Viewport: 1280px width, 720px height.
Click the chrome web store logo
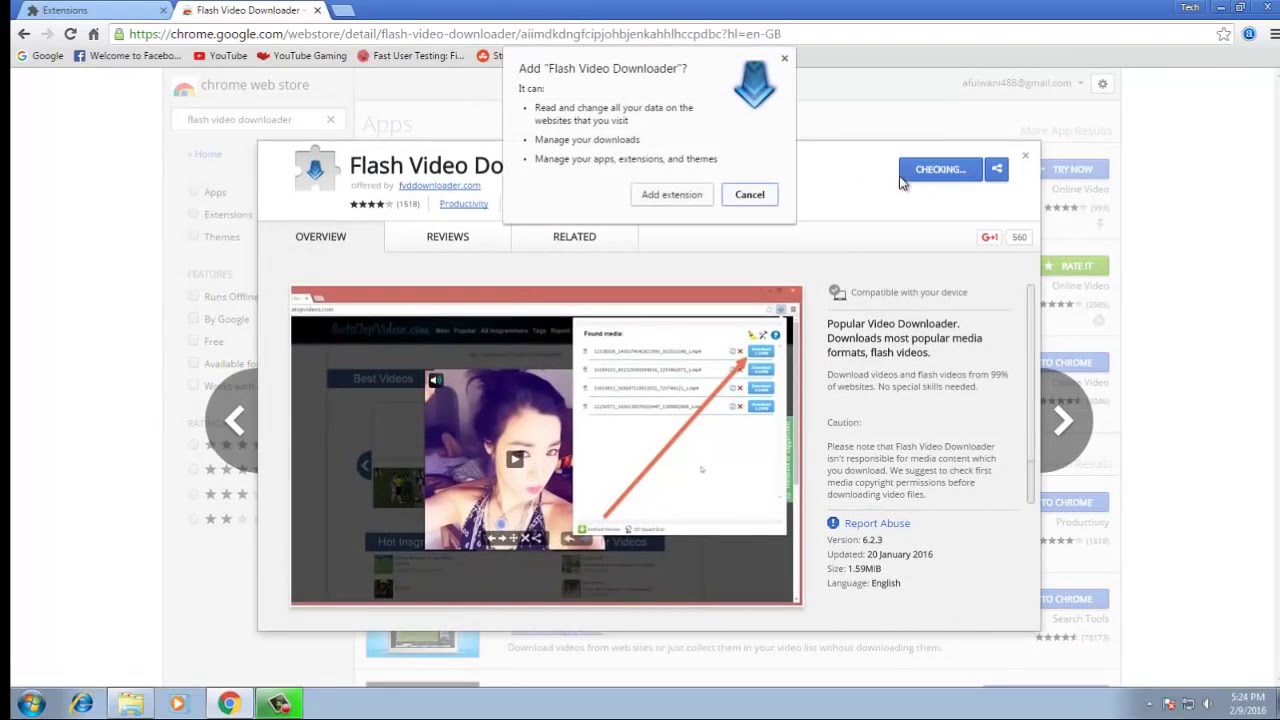point(241,86)
